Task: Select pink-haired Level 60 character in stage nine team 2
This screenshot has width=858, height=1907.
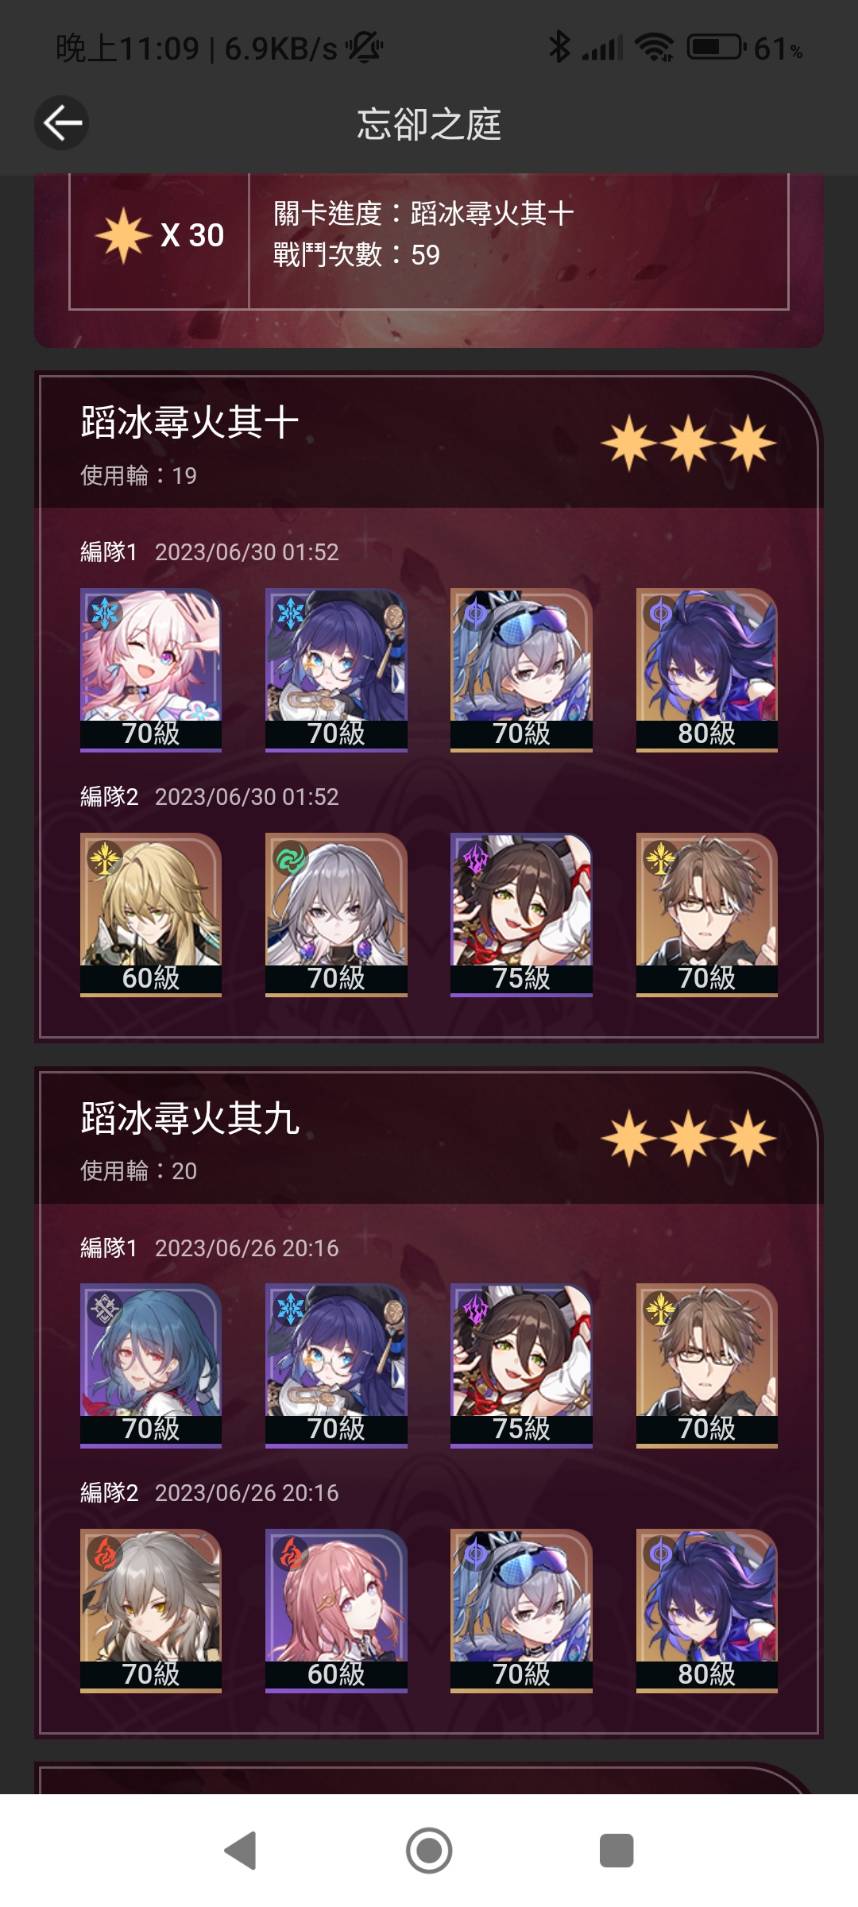Action: click(336, 1610)
